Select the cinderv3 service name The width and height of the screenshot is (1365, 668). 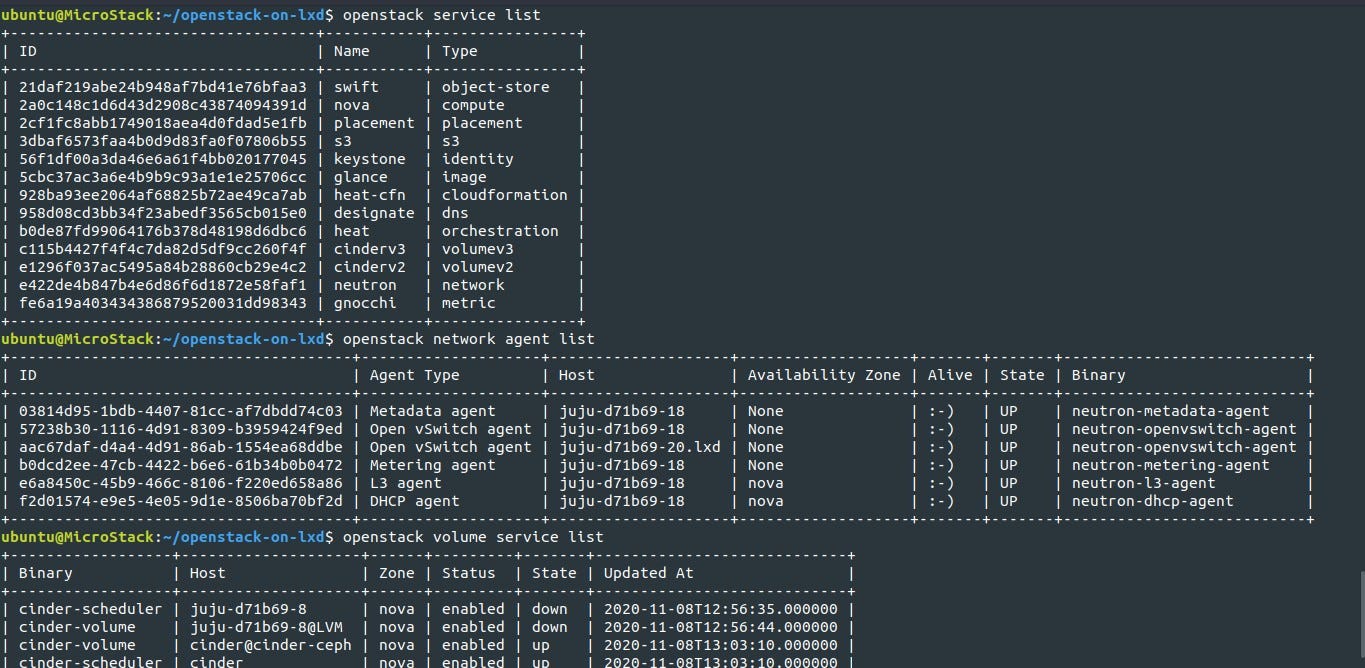coord(370,249)
